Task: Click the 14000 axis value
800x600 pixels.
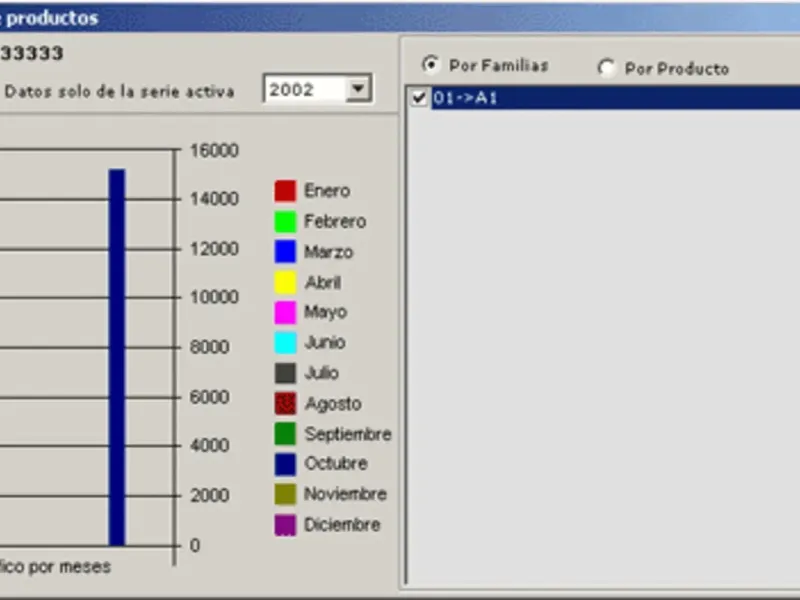Action: tap(214, 198)
